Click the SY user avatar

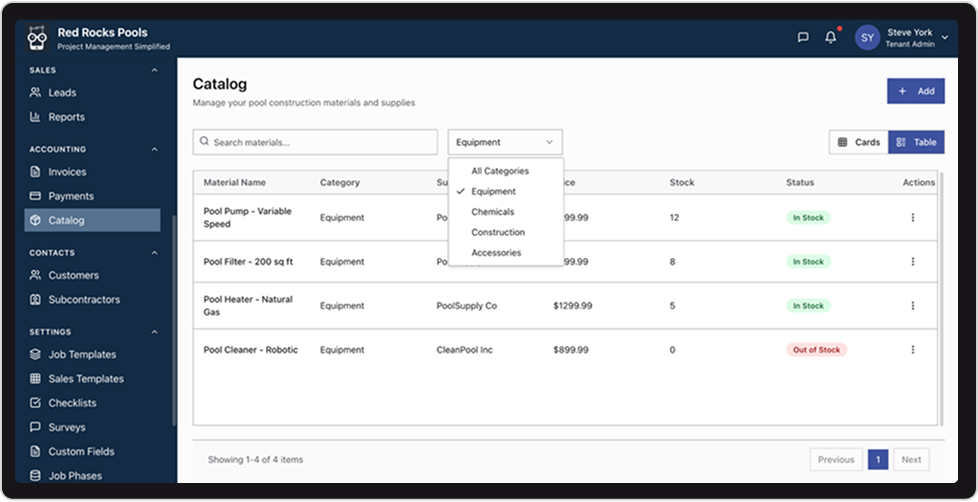(867, 38)
